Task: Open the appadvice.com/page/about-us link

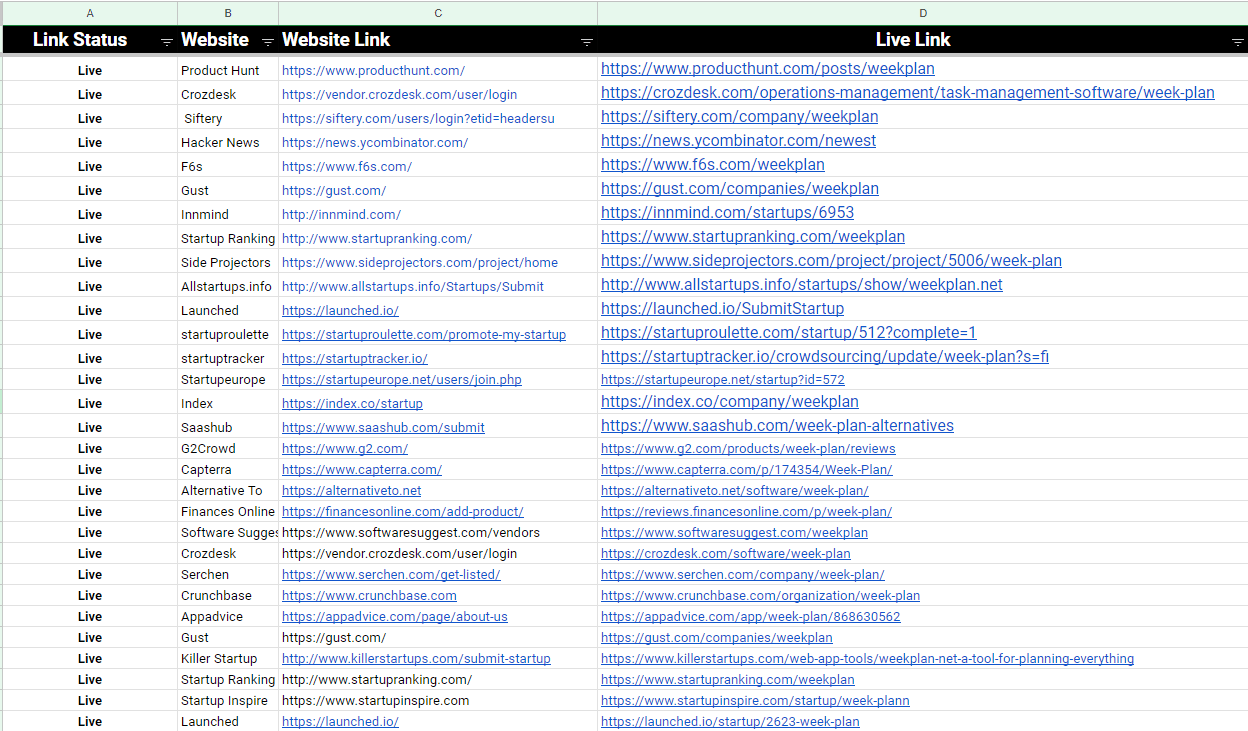Action: pos(395,617)
